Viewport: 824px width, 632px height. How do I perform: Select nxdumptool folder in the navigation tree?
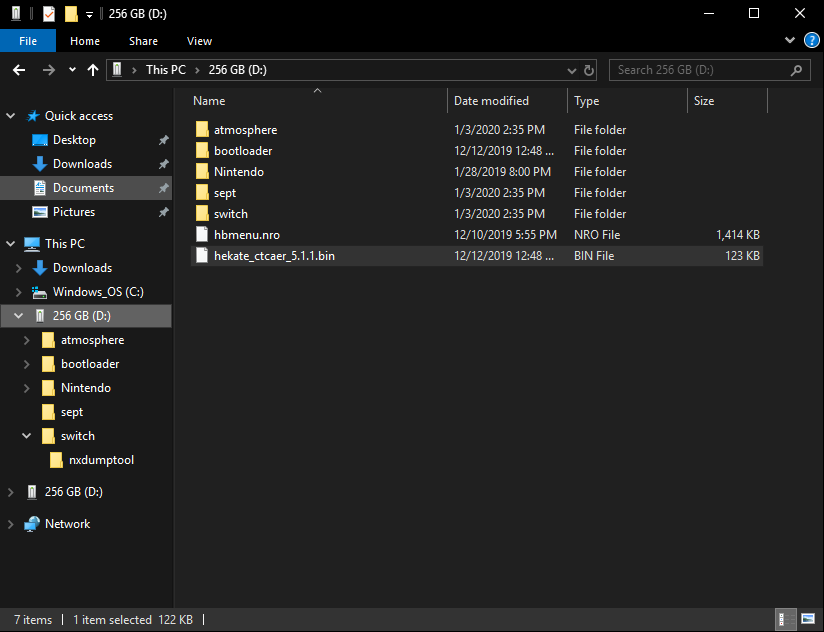coord(101,460)
